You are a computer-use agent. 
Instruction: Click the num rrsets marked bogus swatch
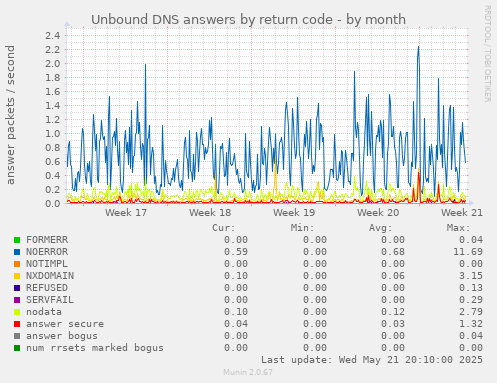click(x=17, y=348)
